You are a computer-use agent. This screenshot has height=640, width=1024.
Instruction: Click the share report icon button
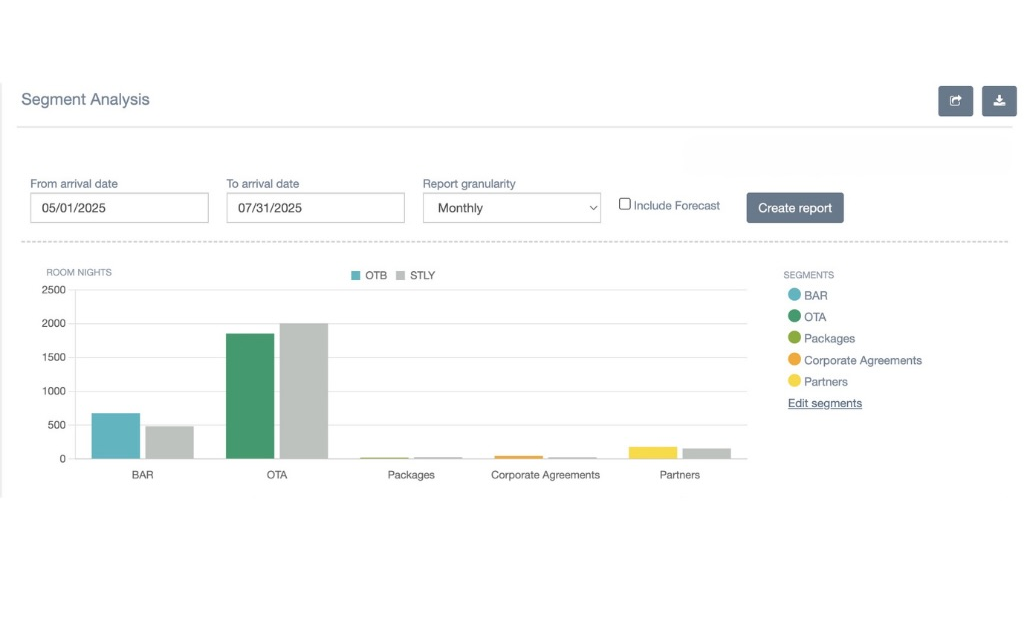pos(955,101)
